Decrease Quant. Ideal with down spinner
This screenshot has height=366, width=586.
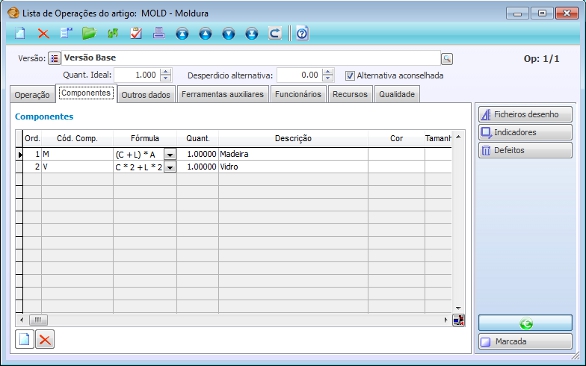click(166, 79)
